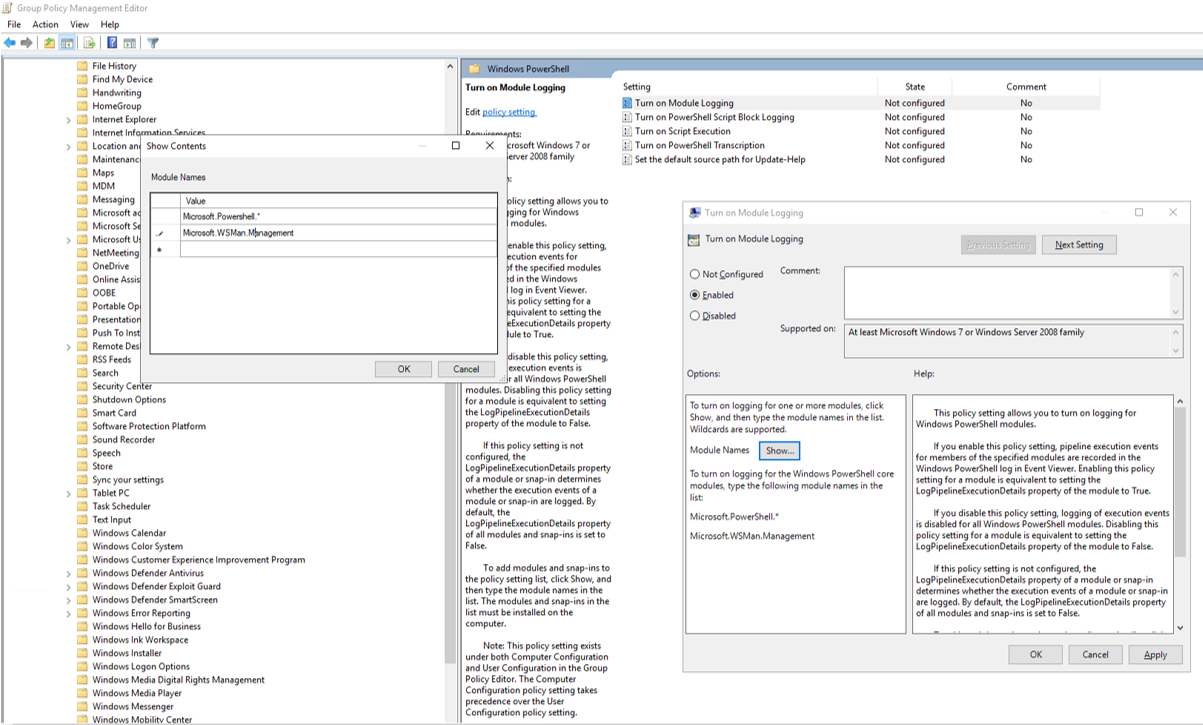Expand the Windows Defender Antivirus node
Image resolution: width=1203 pixels, height=725 pixels.
point(69,573)
